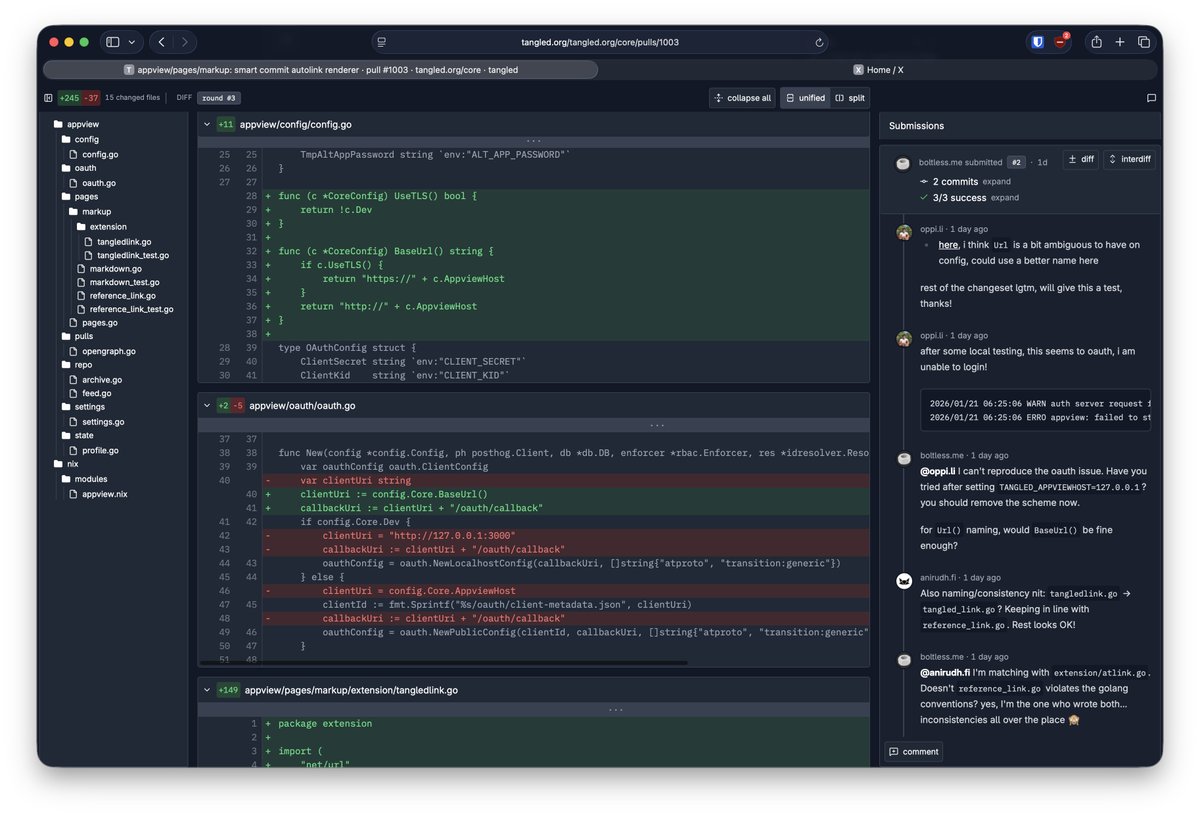Image resolution: width=1200 pixels, height=816 pixels.
Task: Select the pull #1003 page tab
Action: tap(318, 69)
